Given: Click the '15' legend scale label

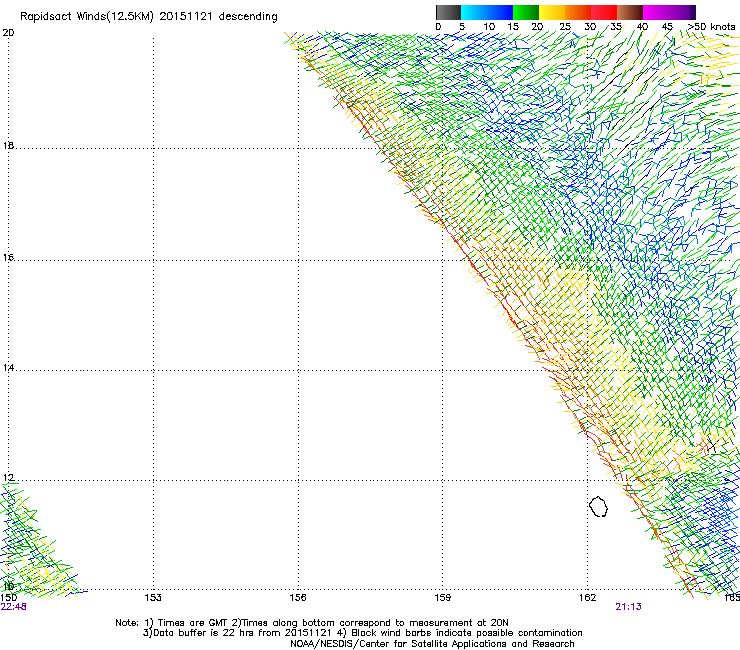Looking at the screenshot, I should (x=513, y=27).
